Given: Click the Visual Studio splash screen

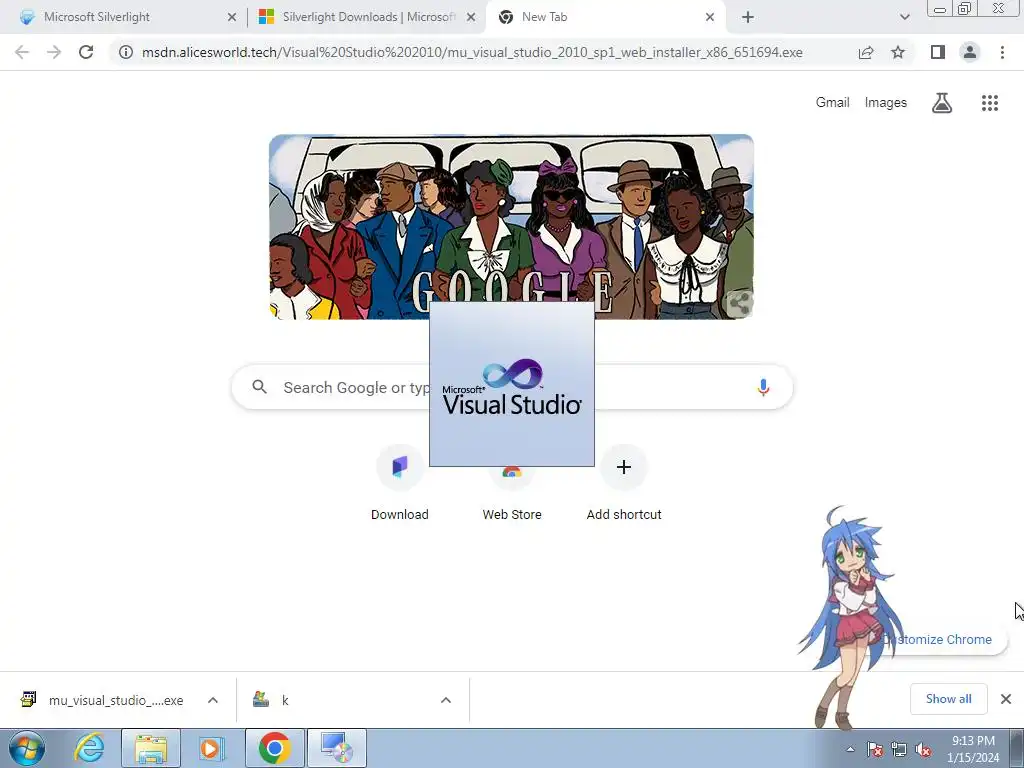Looking at the screenshot, I should [512, 384].
